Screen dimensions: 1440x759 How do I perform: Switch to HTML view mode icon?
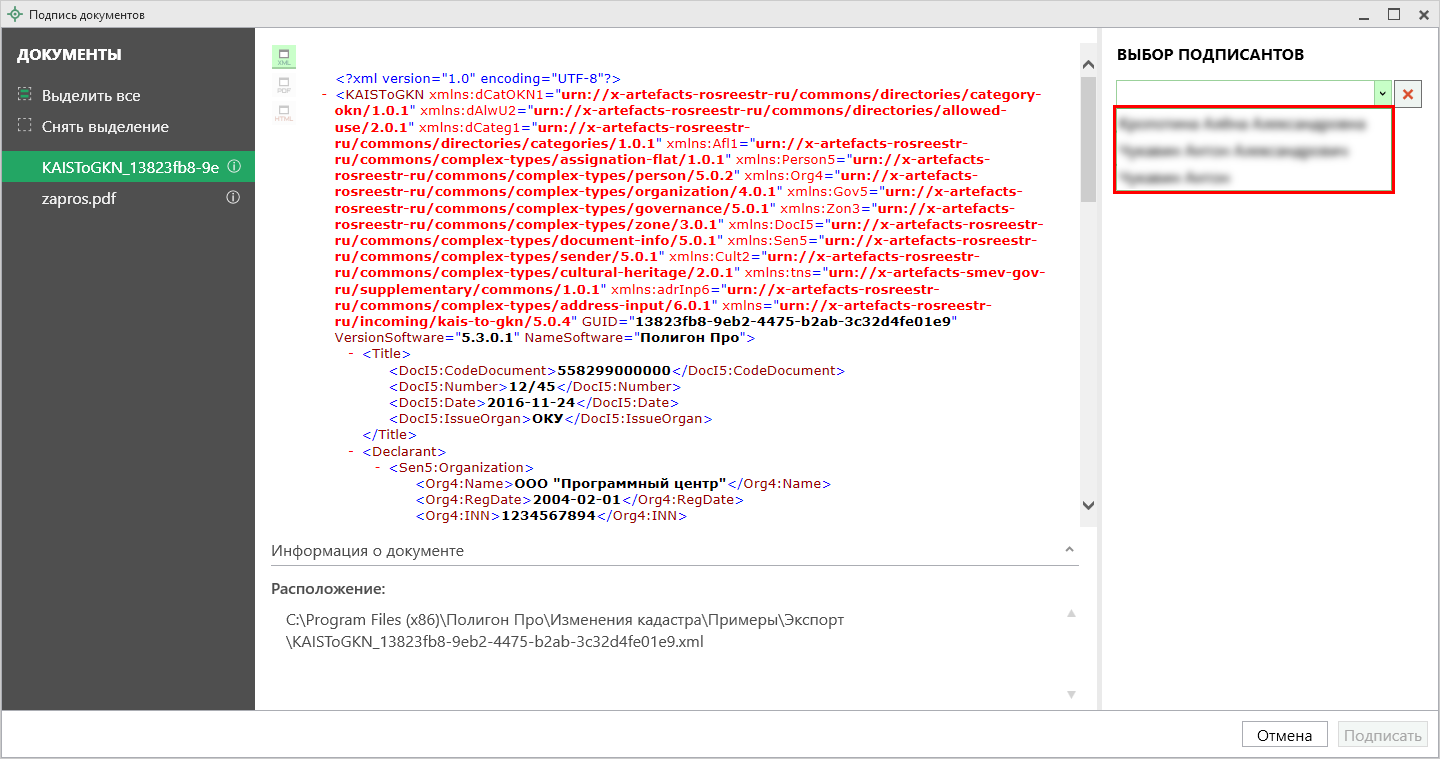coord(284,112)
